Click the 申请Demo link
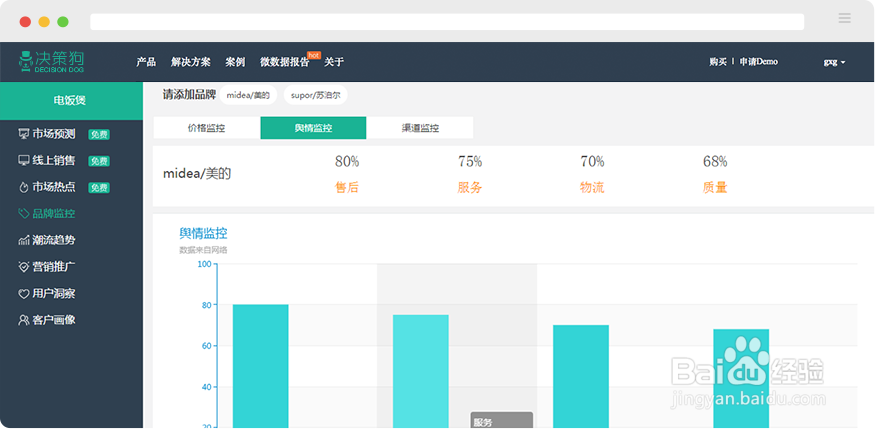 pos(758,62)
